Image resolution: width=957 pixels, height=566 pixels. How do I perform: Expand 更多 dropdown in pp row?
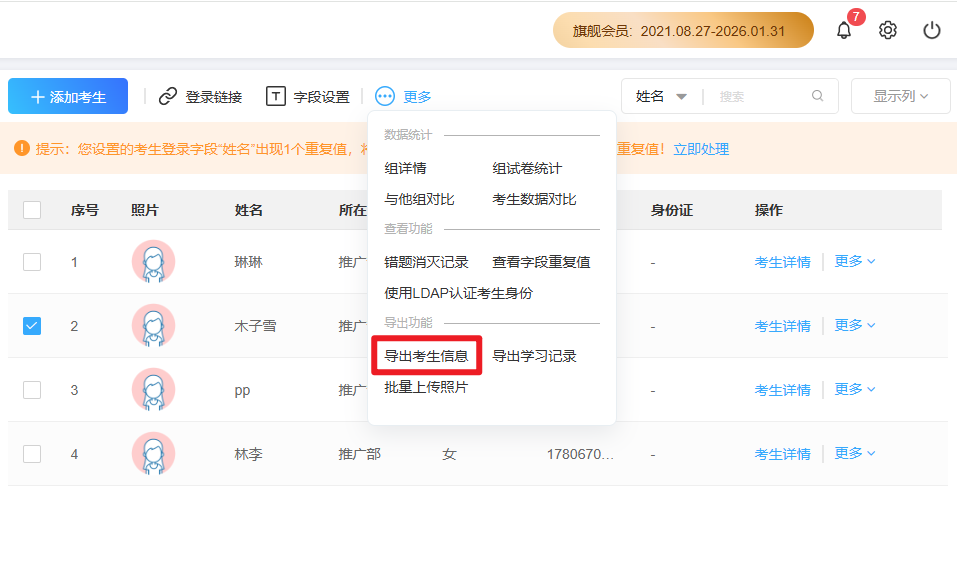click(855, 389)
